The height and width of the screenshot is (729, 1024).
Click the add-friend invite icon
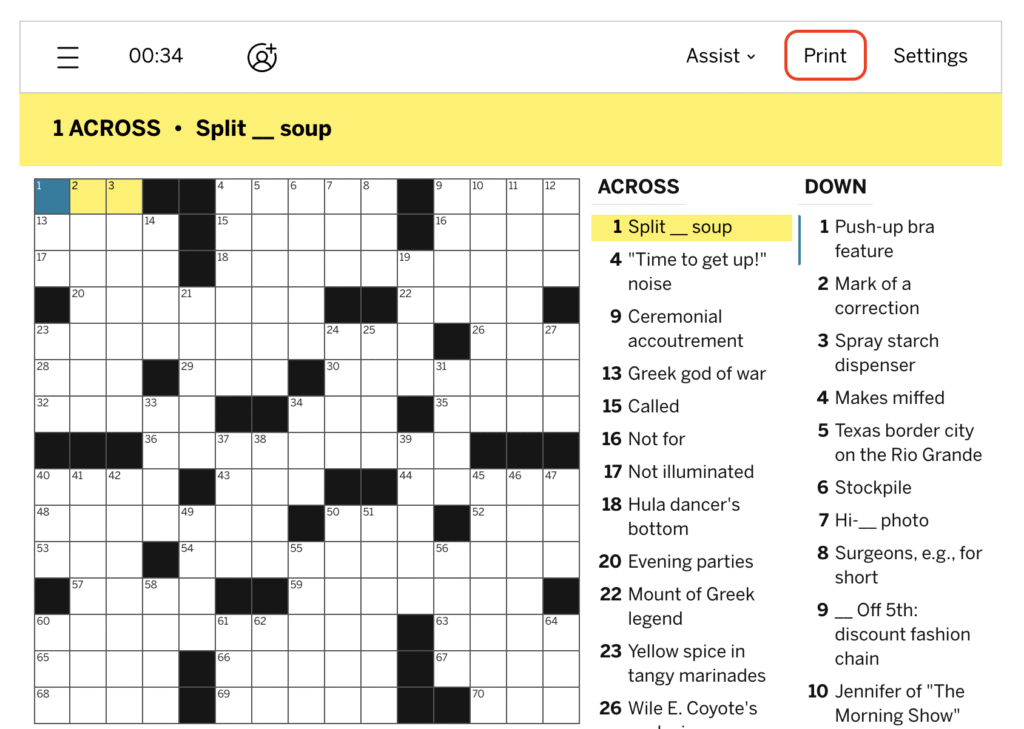pyautogui.click(x=263, y=57)
